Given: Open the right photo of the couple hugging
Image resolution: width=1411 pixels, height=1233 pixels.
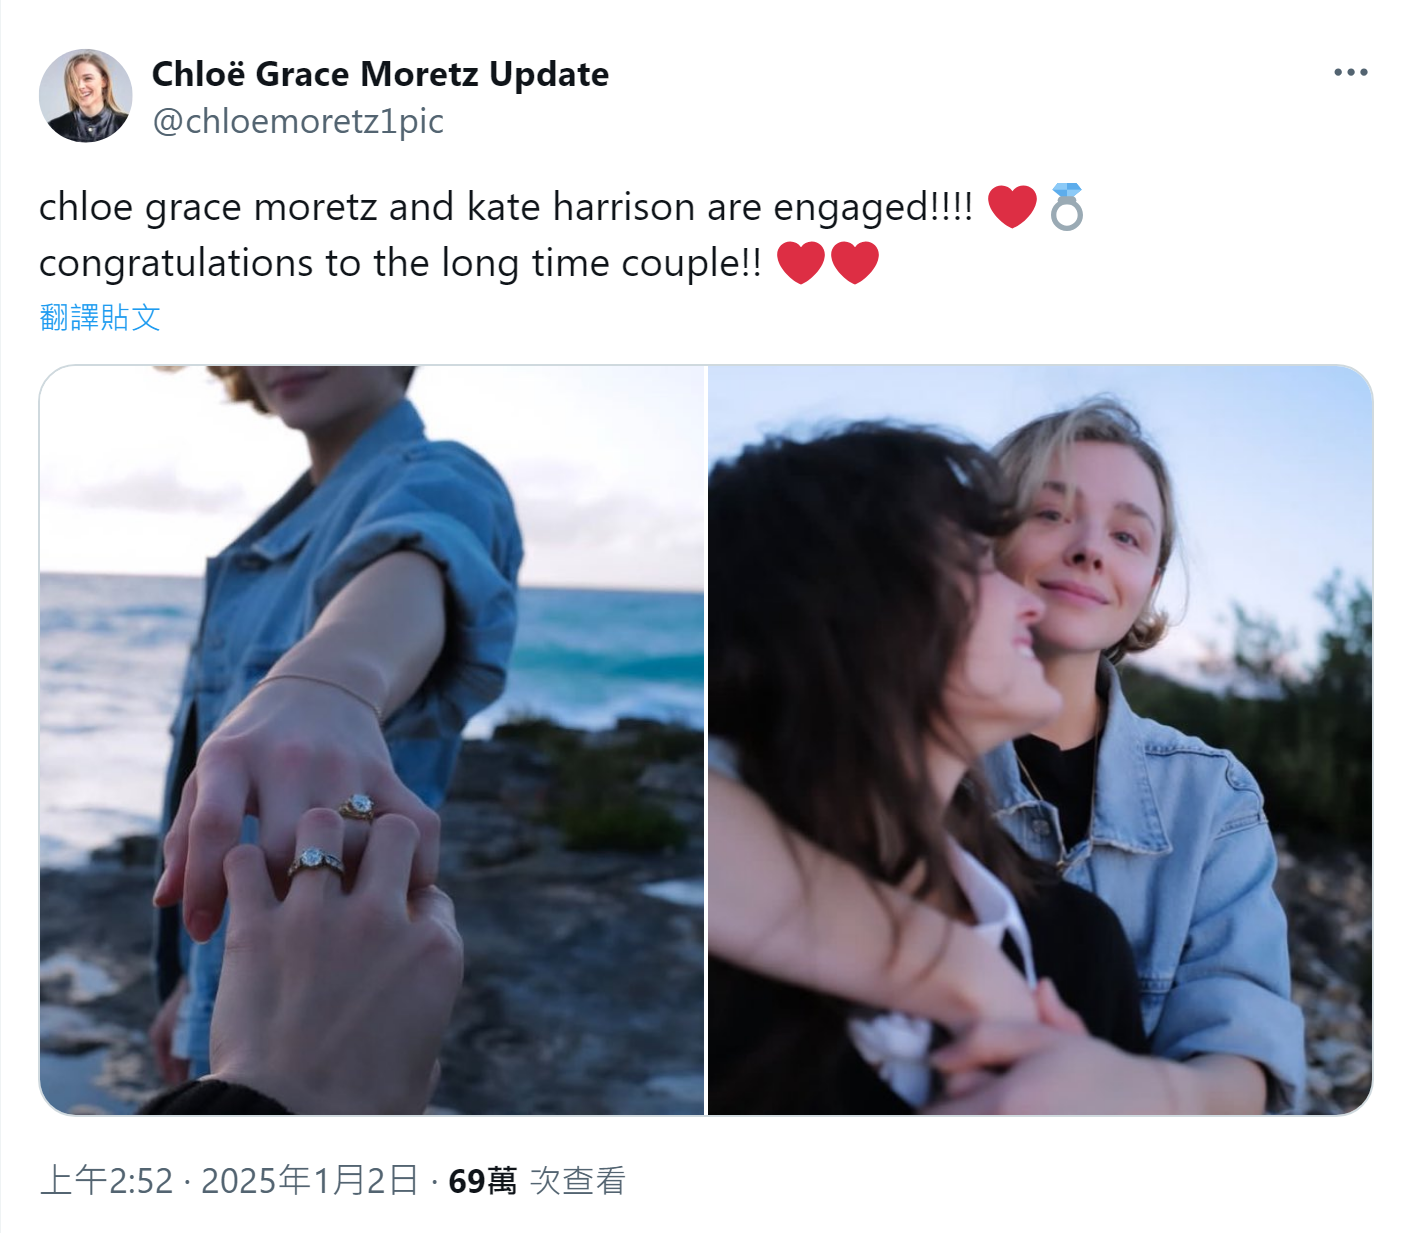Looking at the screenshot, I should 1040,740.
